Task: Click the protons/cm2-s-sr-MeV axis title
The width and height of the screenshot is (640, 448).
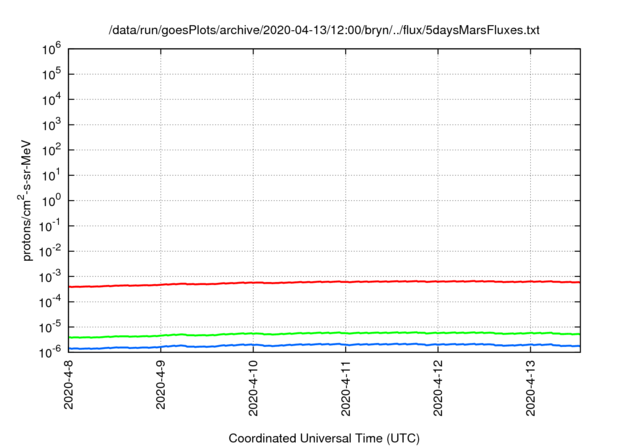Action: [25, 200]
